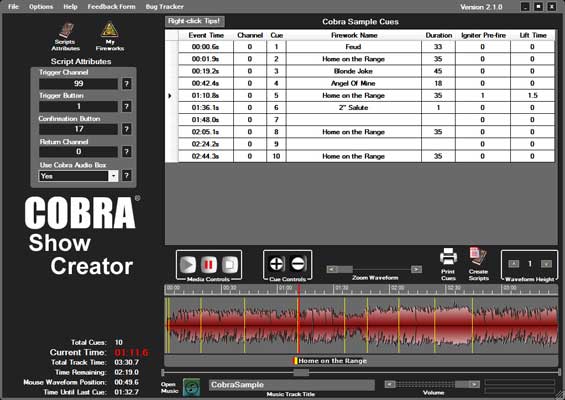Start playback with the play button
Screen dimensions: 565x400
point(188,265)
